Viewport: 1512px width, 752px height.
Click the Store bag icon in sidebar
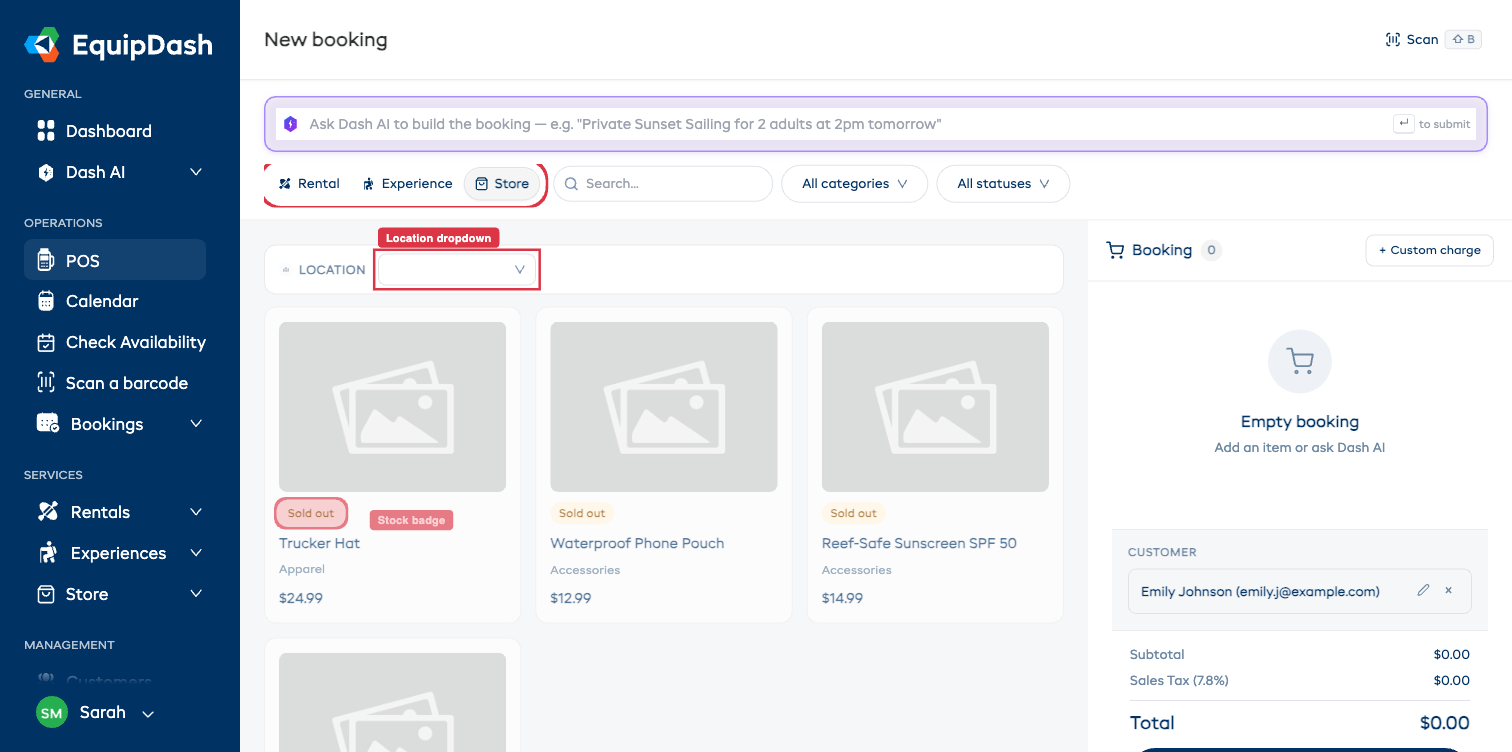point(45,594)
